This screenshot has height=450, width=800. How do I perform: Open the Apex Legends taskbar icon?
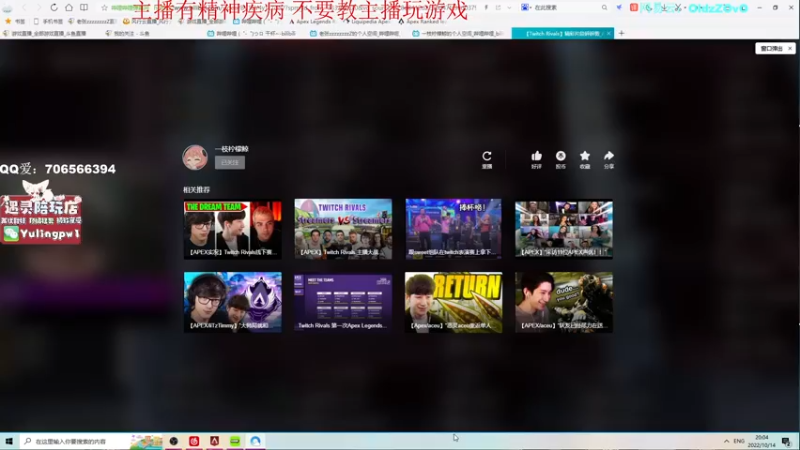click(x=214, y=441)
